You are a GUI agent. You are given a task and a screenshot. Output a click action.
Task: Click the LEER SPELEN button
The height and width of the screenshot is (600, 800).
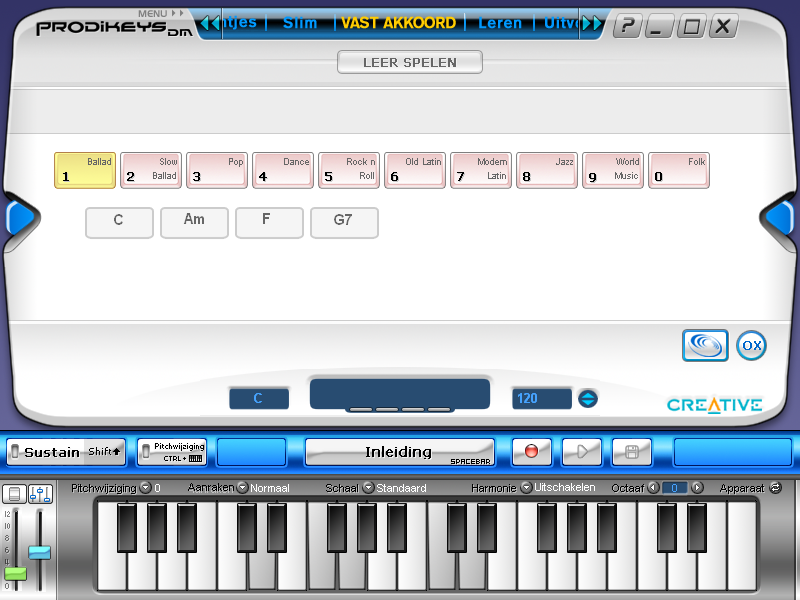(x=410, y=62)
